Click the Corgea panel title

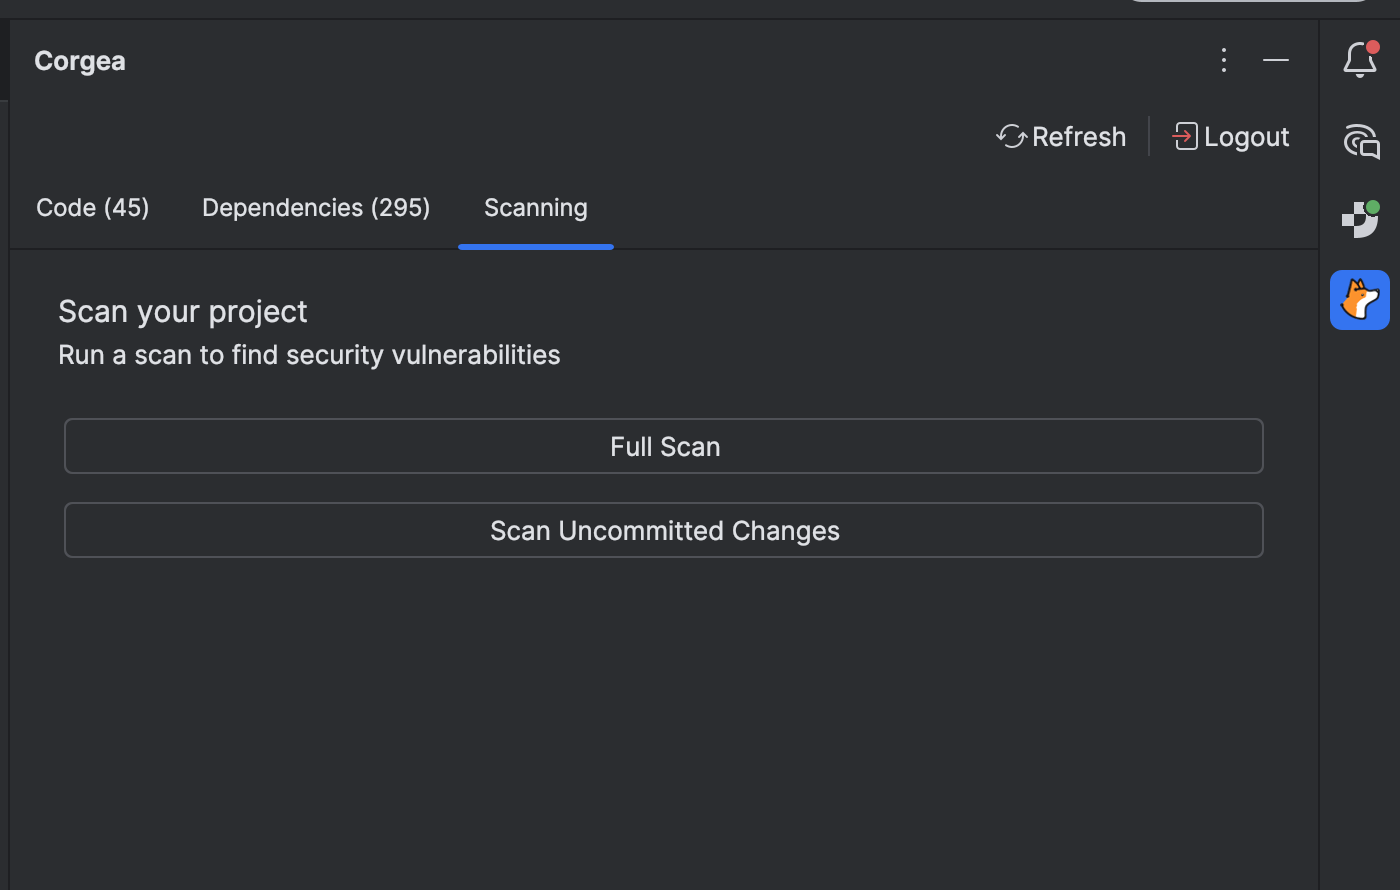pyautogui.click(x=80, y=61)
